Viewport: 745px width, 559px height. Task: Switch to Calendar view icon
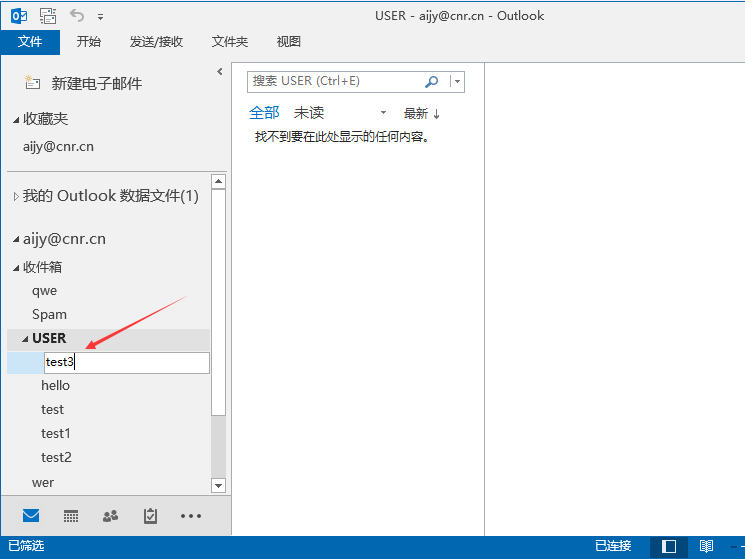[71, 516]
